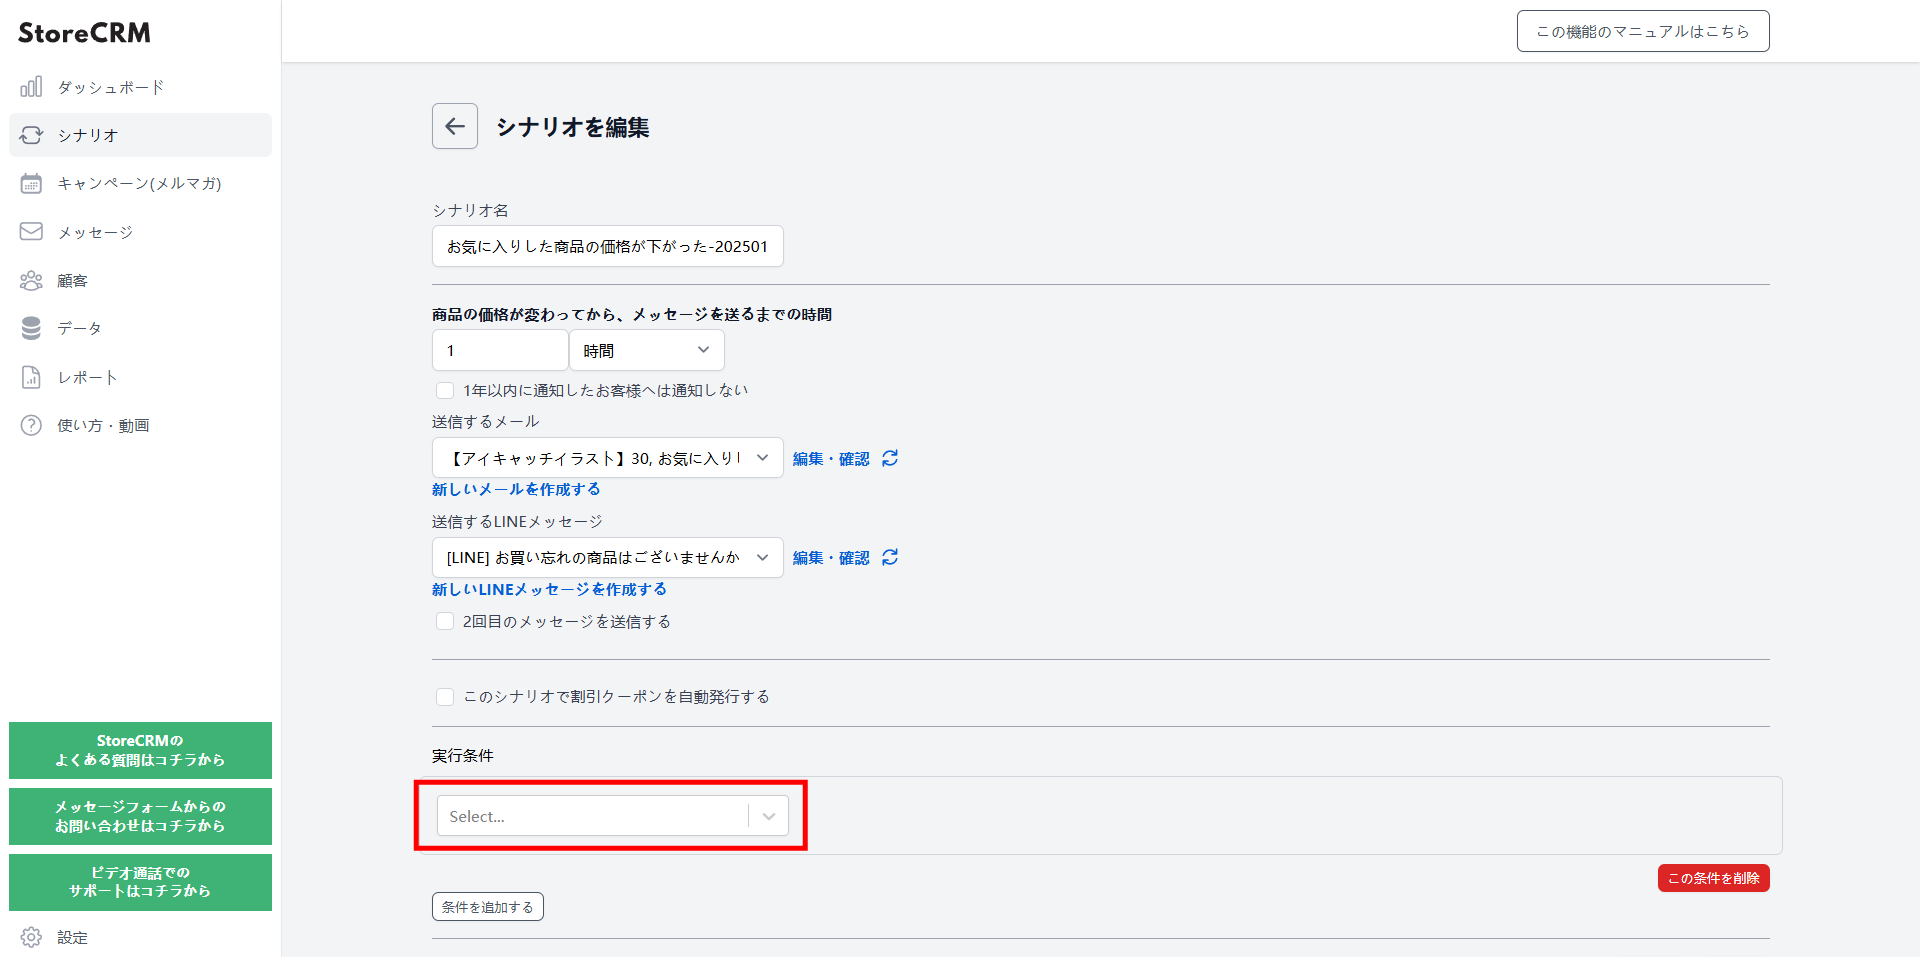The height and width of the screenshot is (957, 1920).
Task: Click この機能のマニュアルはこちら button
Action: pyautogui.click(x=1643, y=31)
